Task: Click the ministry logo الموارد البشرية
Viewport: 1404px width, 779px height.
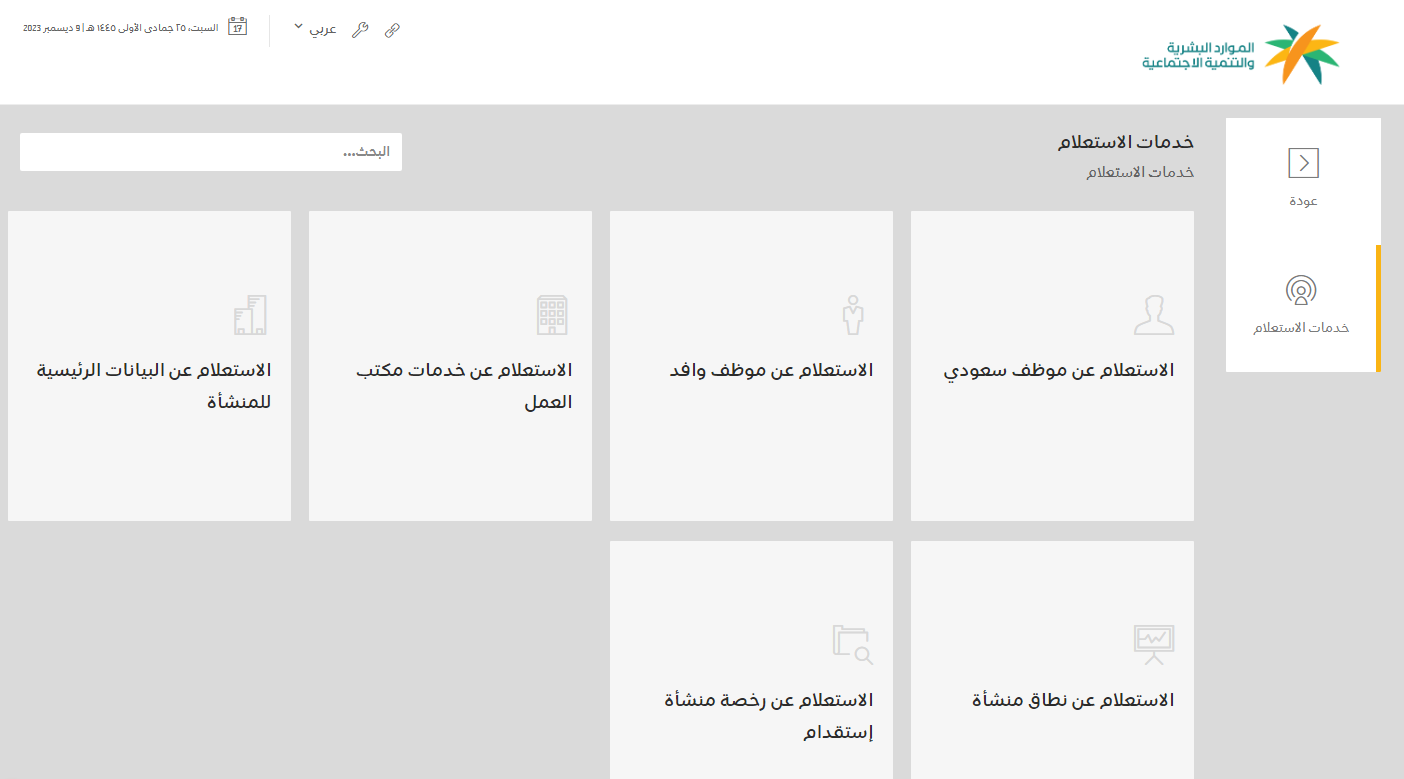Action: [1241, 55]
